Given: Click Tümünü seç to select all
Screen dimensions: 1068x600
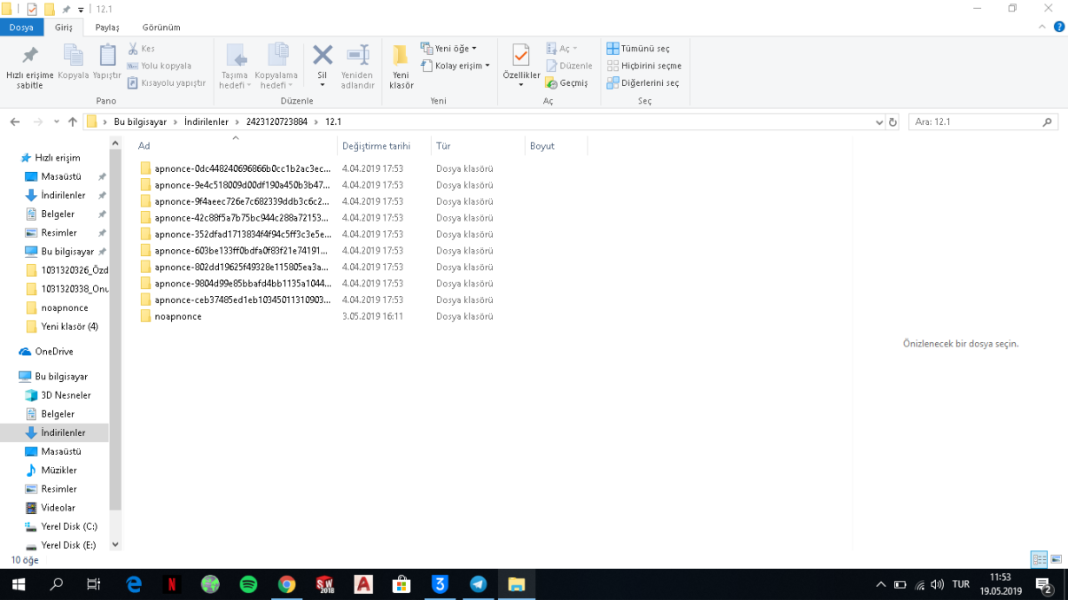Looking at the screenshot, I should pyautogui.click(x=638, y=48).
